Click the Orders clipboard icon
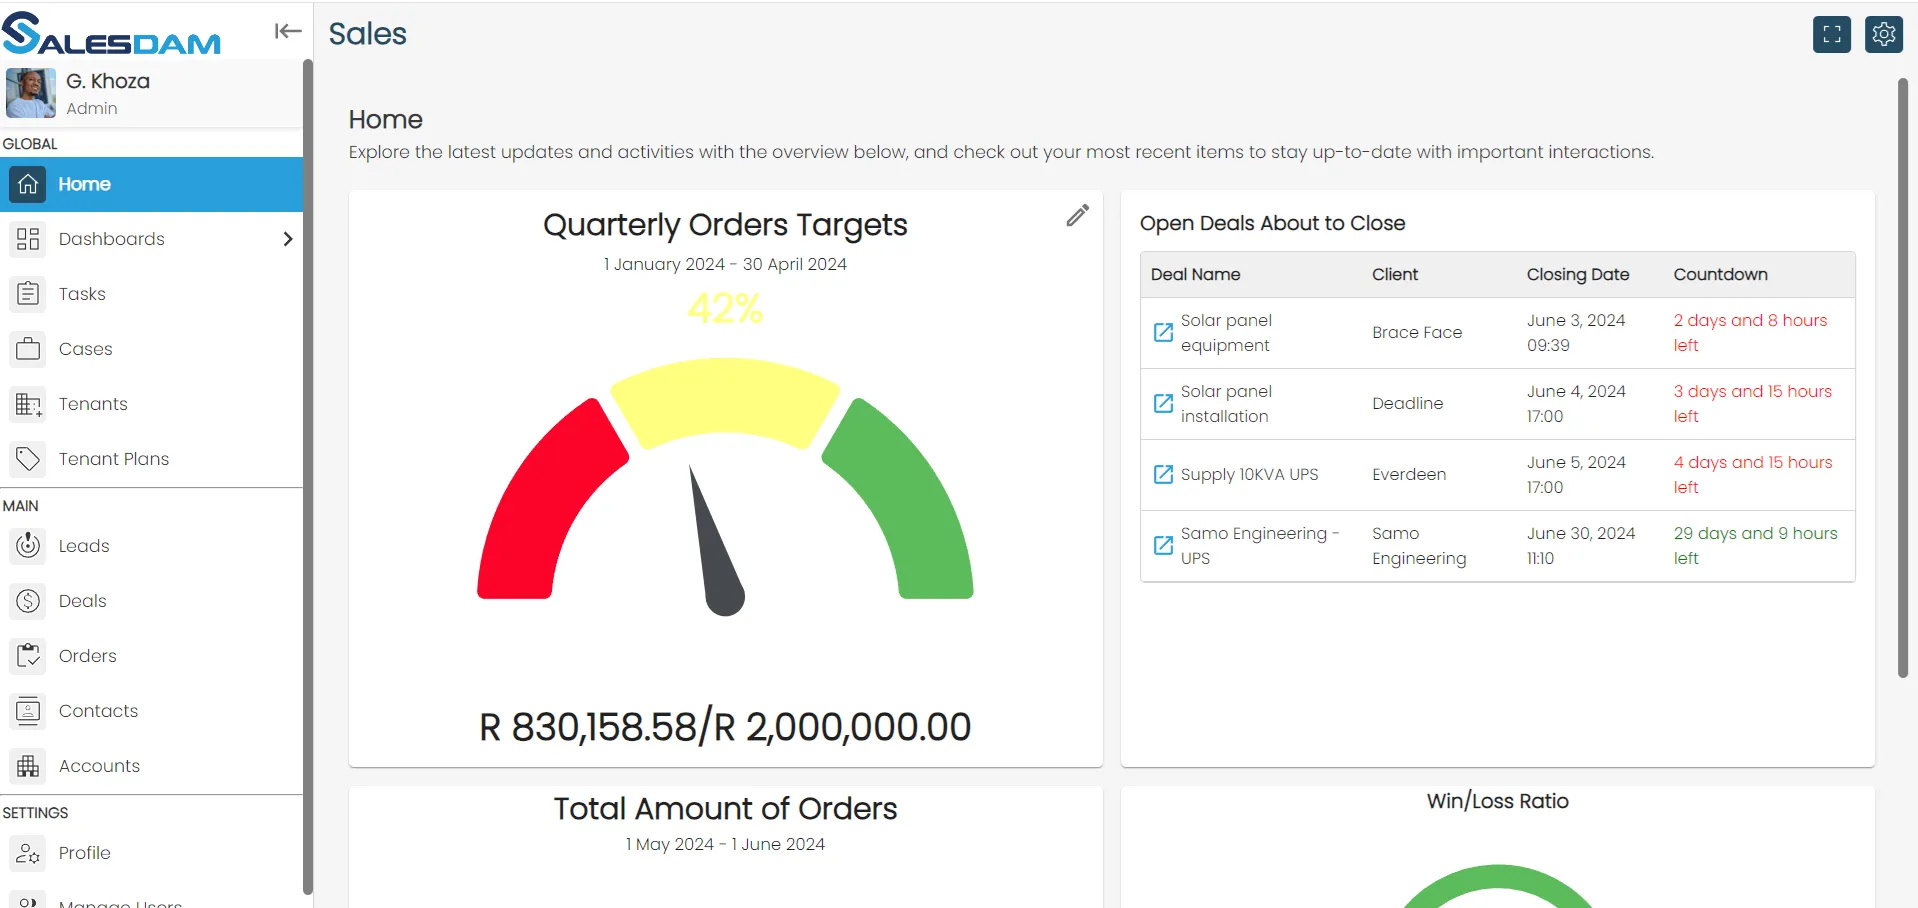 [27, 656]
